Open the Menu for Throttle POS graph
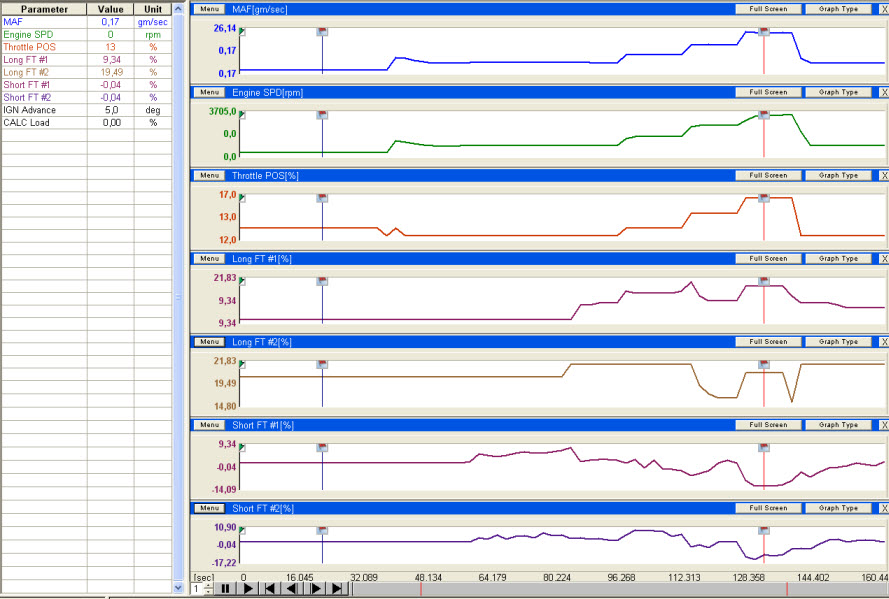Viewport: 889px width, 599px height. [209, 176]
